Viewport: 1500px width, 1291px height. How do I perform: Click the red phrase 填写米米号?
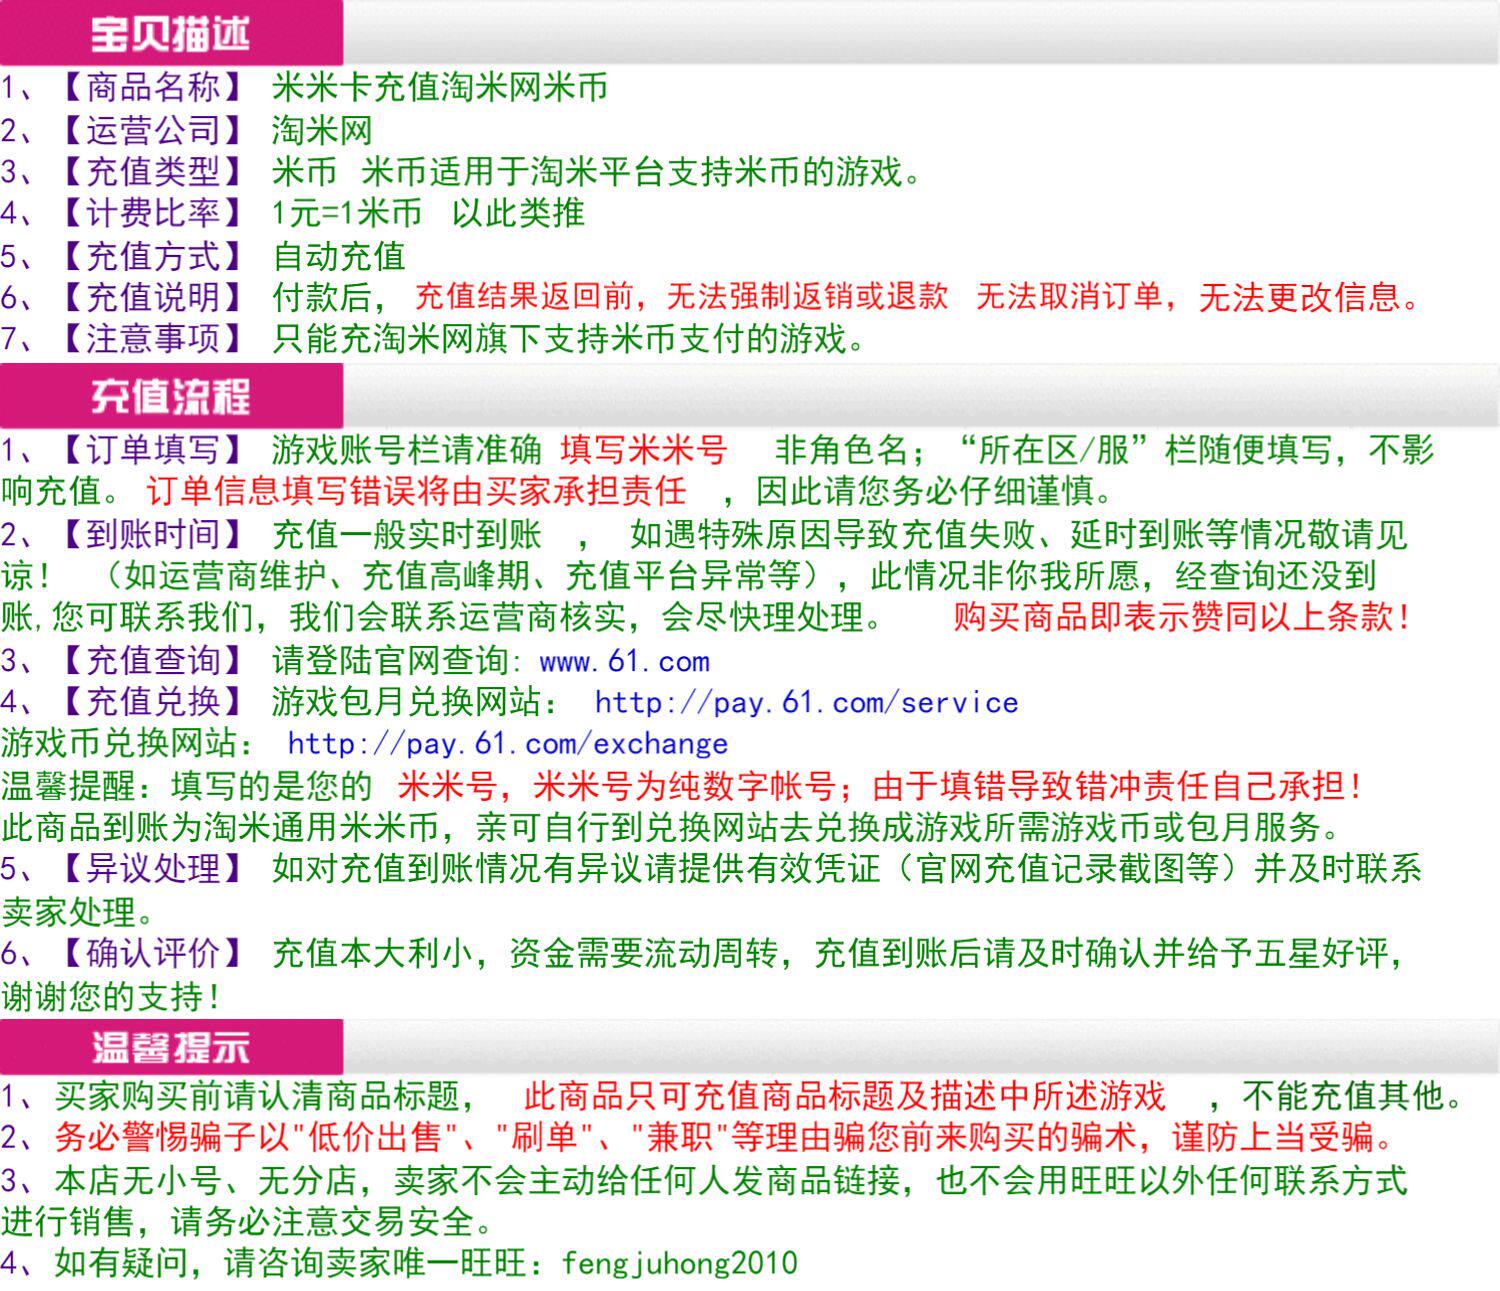[644, 450]
